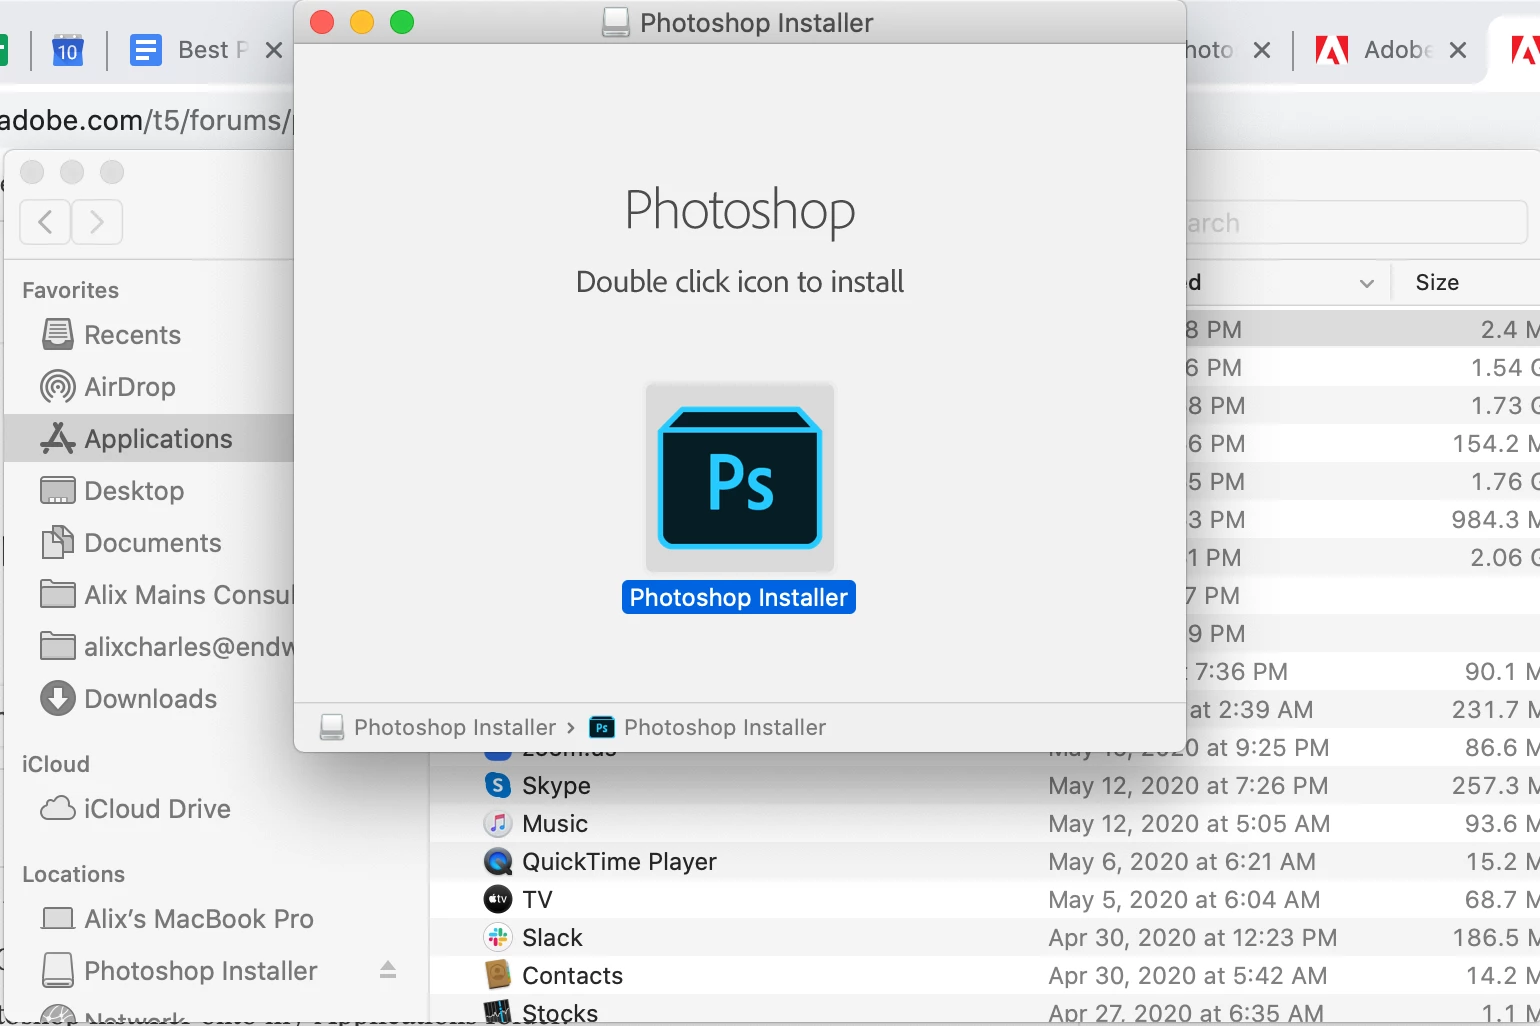Click the Skype app icon
Viewport: 1540px width, 1026px height.
(497, 785)
